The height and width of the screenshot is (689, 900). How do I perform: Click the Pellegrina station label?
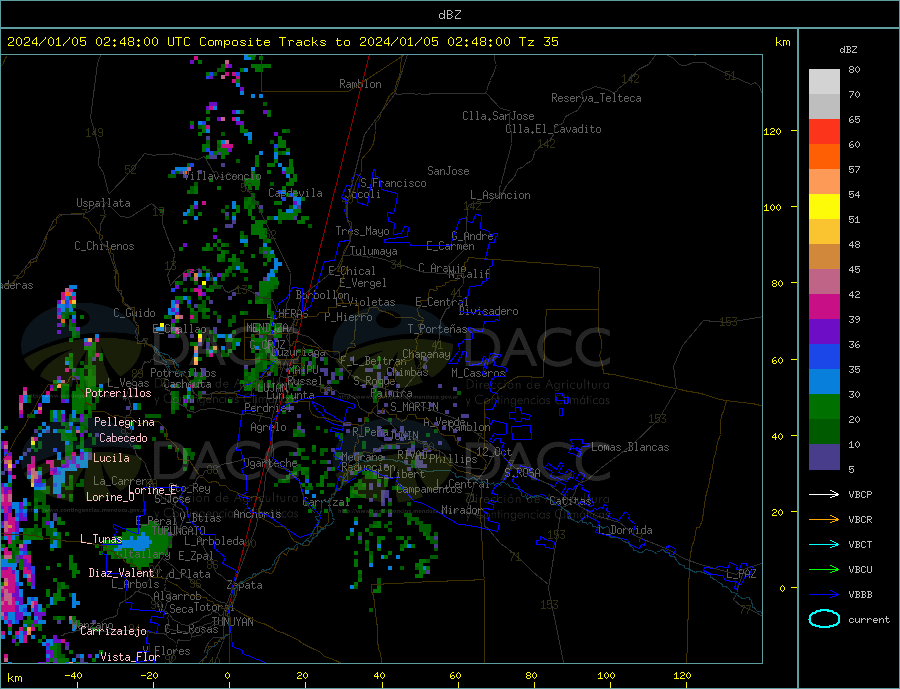tap(125, 422)
